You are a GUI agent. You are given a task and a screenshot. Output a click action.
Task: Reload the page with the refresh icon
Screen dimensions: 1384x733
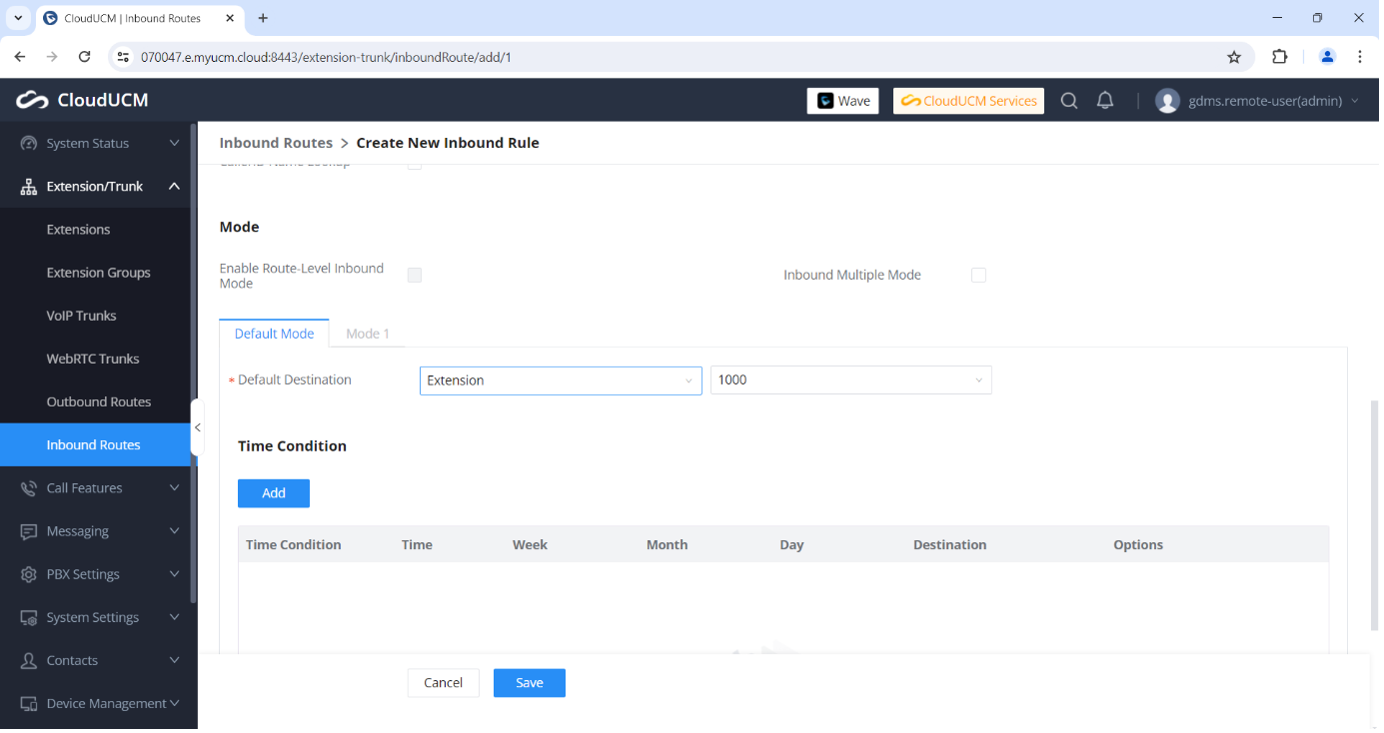click(85, 57)
